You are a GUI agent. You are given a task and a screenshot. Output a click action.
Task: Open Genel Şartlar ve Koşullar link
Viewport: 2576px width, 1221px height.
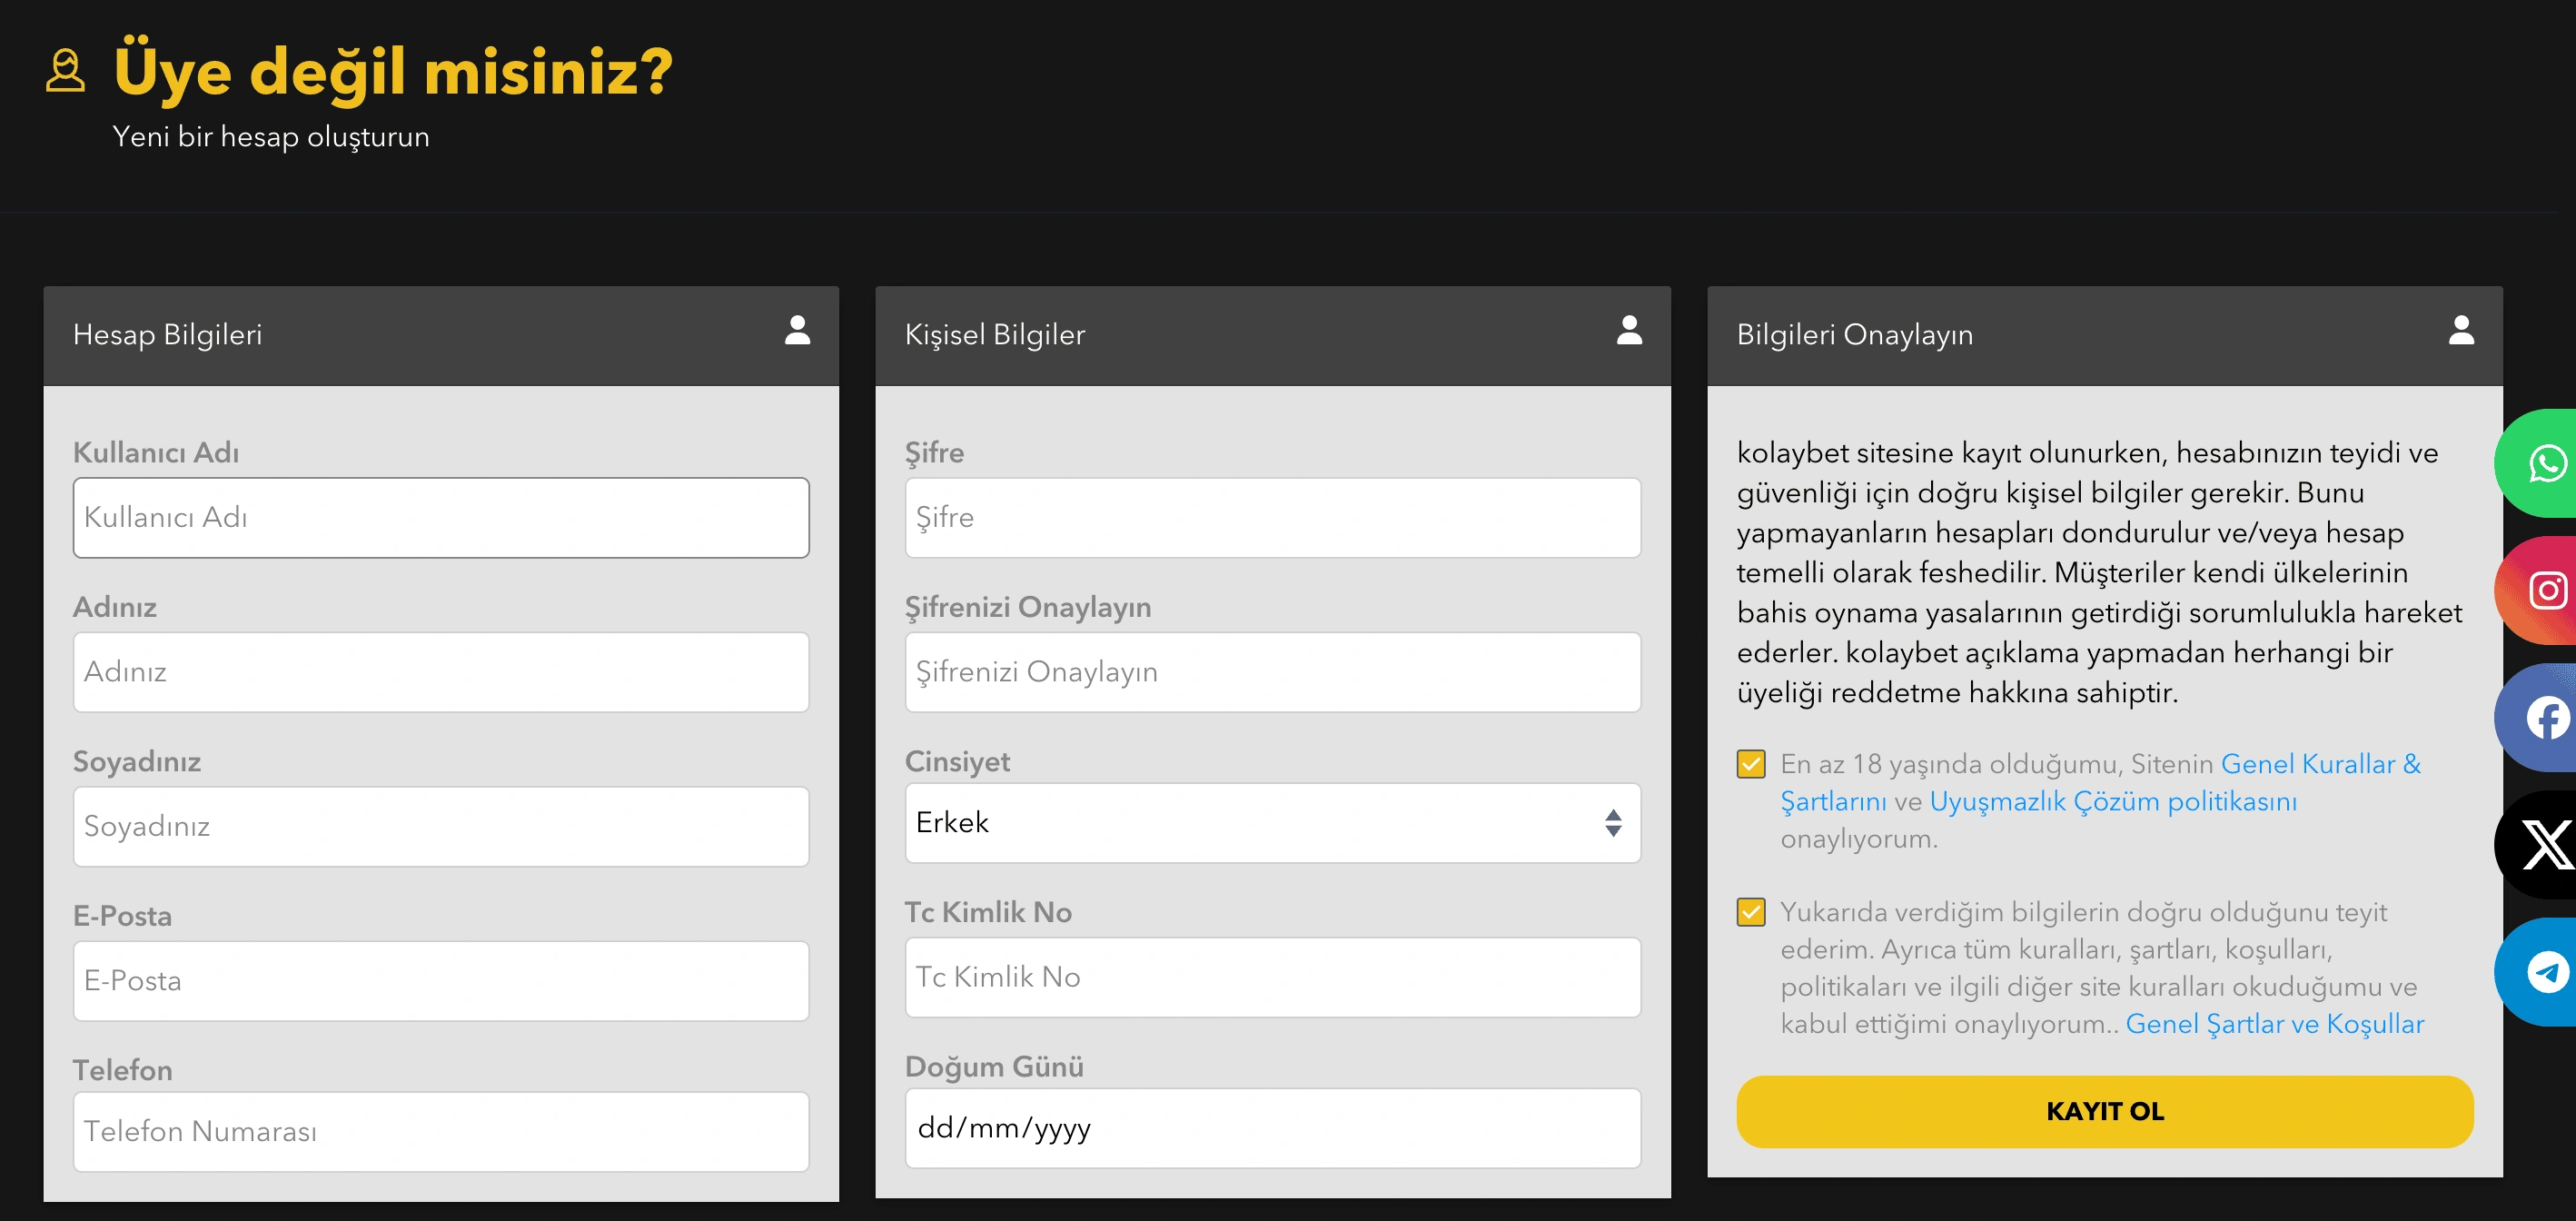point(2274,1024)
